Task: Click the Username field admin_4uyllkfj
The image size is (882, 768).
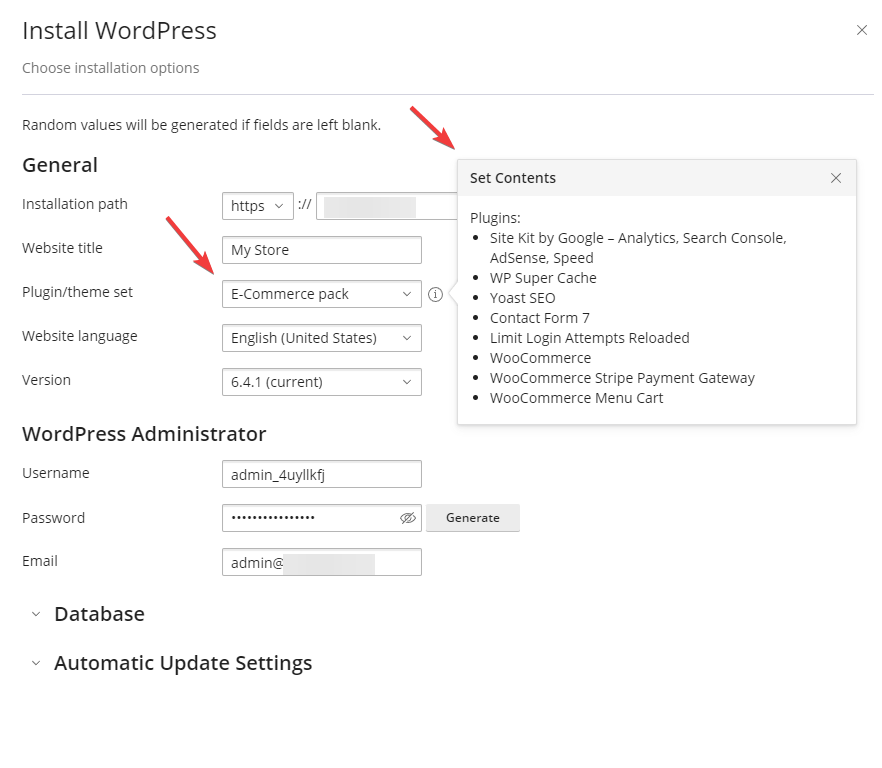Action: tap(322, 474)
